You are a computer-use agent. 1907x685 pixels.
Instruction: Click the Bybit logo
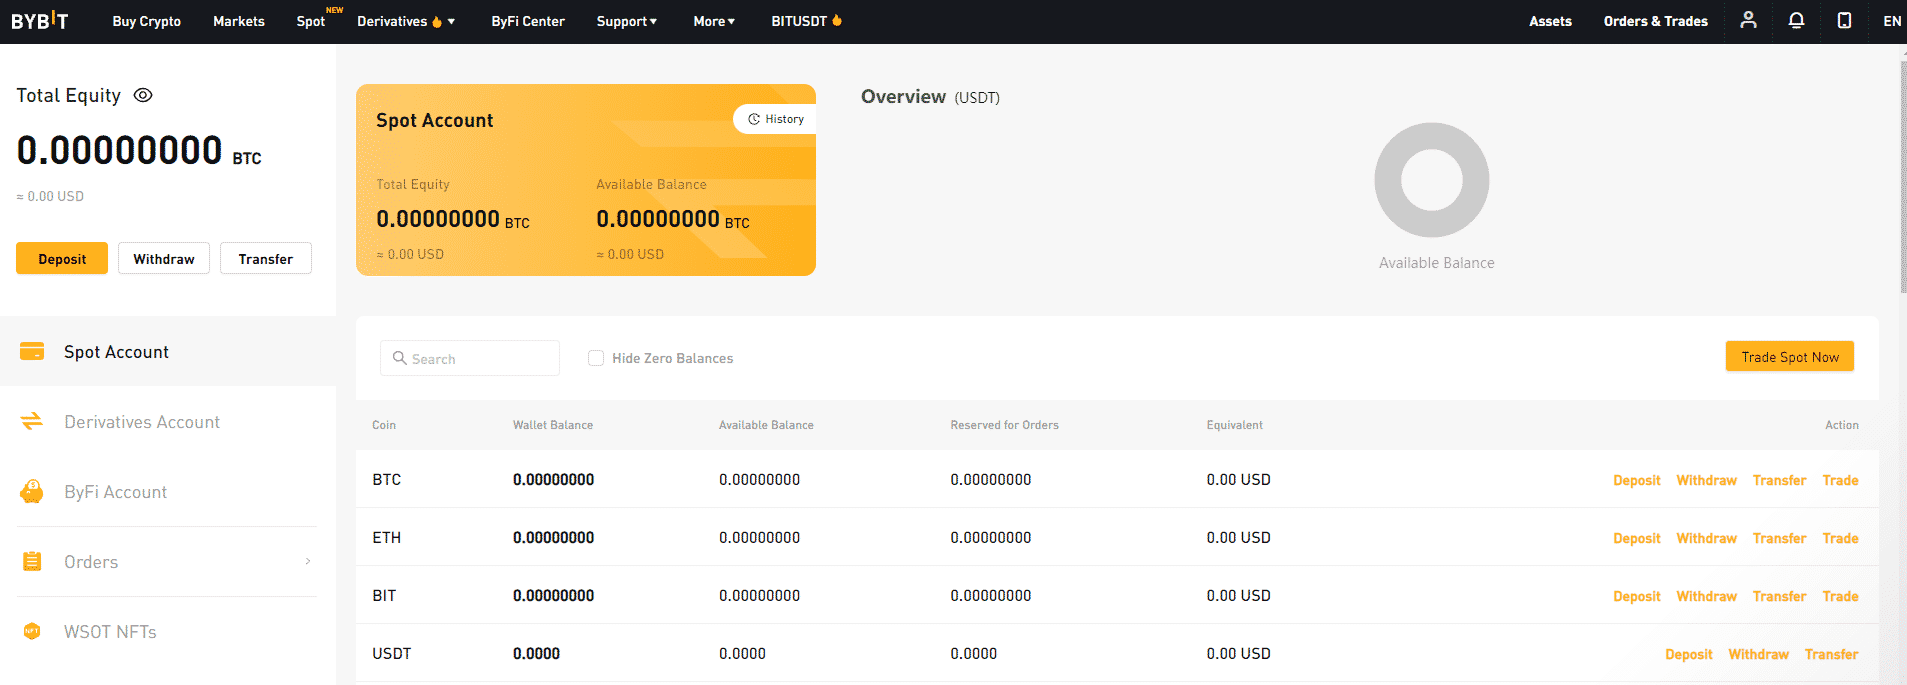click(40, 21)
